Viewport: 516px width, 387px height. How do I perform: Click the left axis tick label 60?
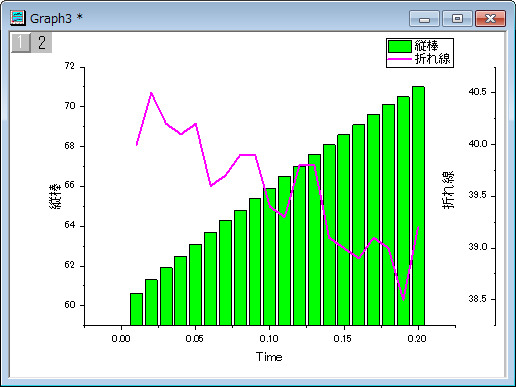coord(70,305)
